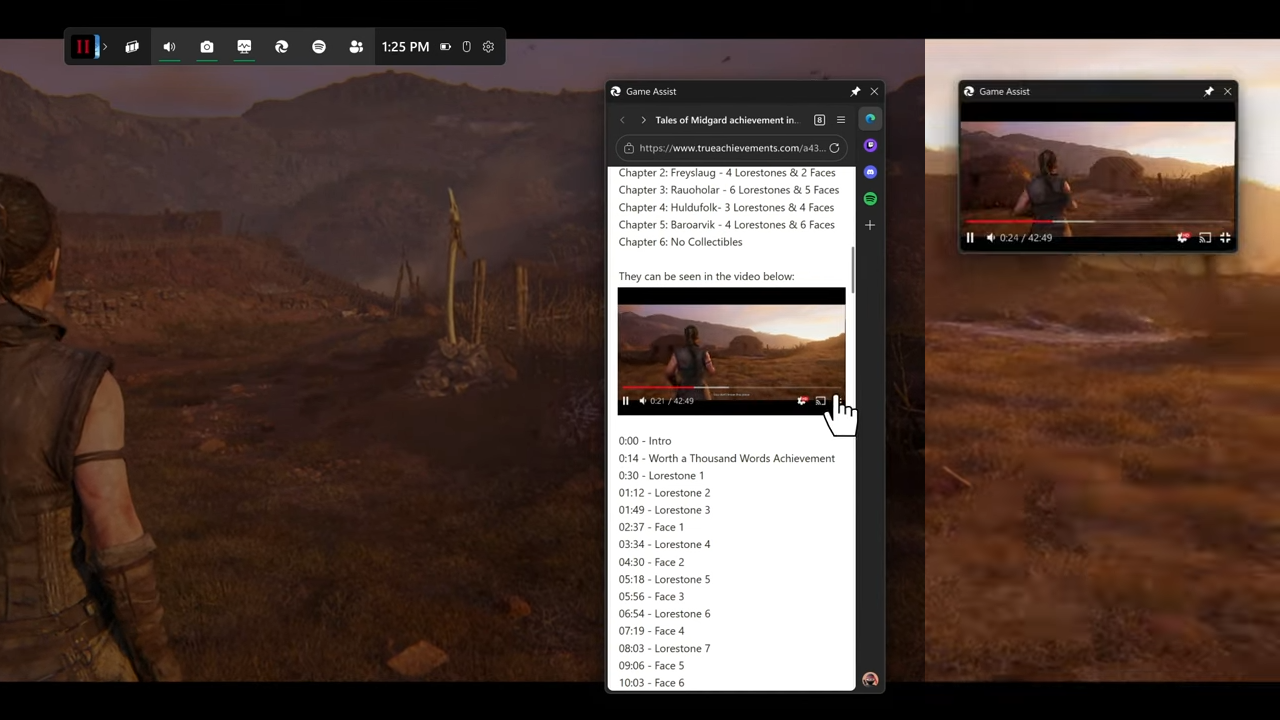Click the '03:34 - Lorestone 4' line
Image resolution: width=1280 pixels, height=720 pixels.
point(664,545)
